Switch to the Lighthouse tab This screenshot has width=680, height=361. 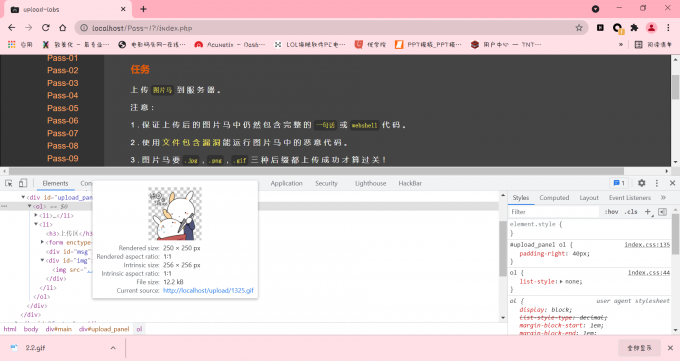pos(370,183)
